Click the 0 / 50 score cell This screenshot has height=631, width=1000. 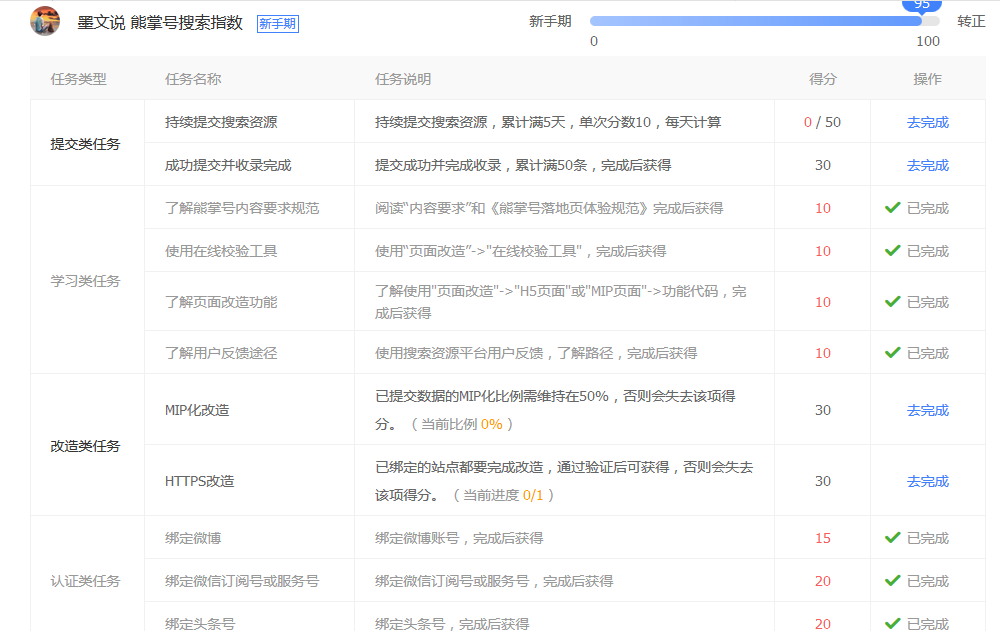pyautogui.click(x=822, y=122)
